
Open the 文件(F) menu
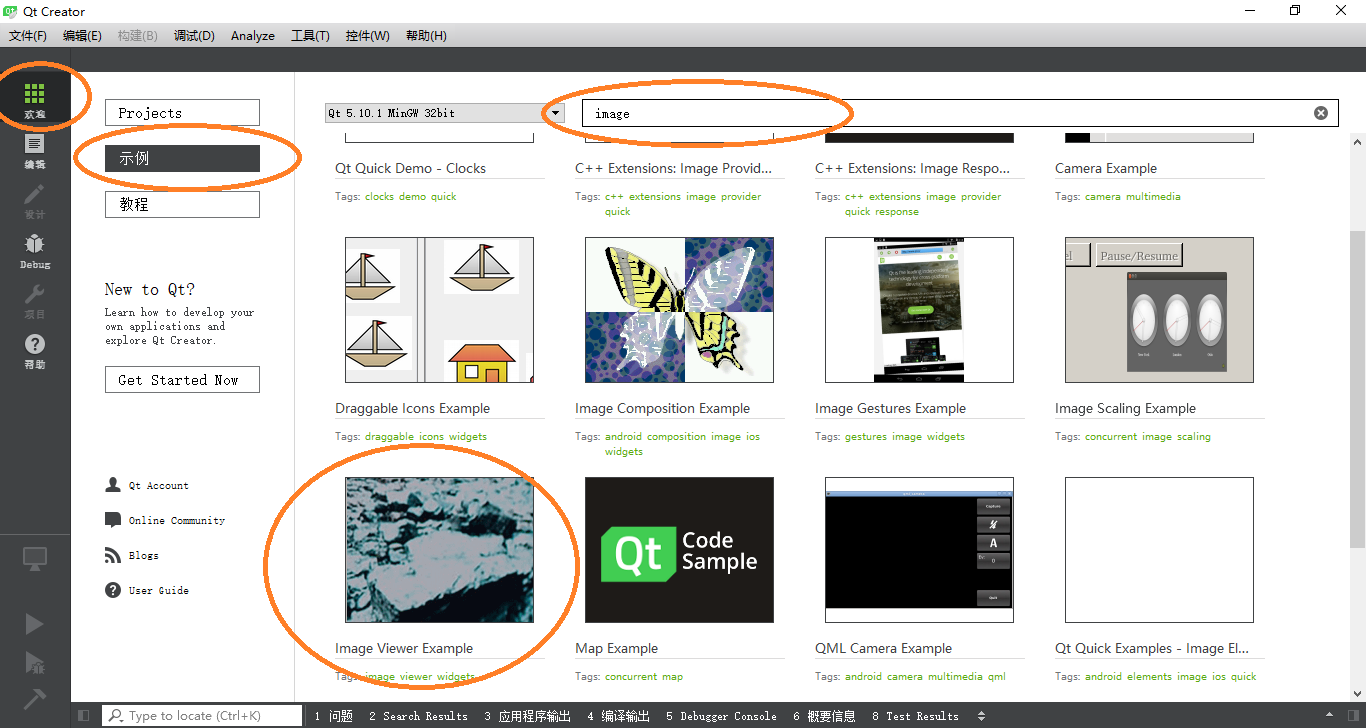click(28, 35)
